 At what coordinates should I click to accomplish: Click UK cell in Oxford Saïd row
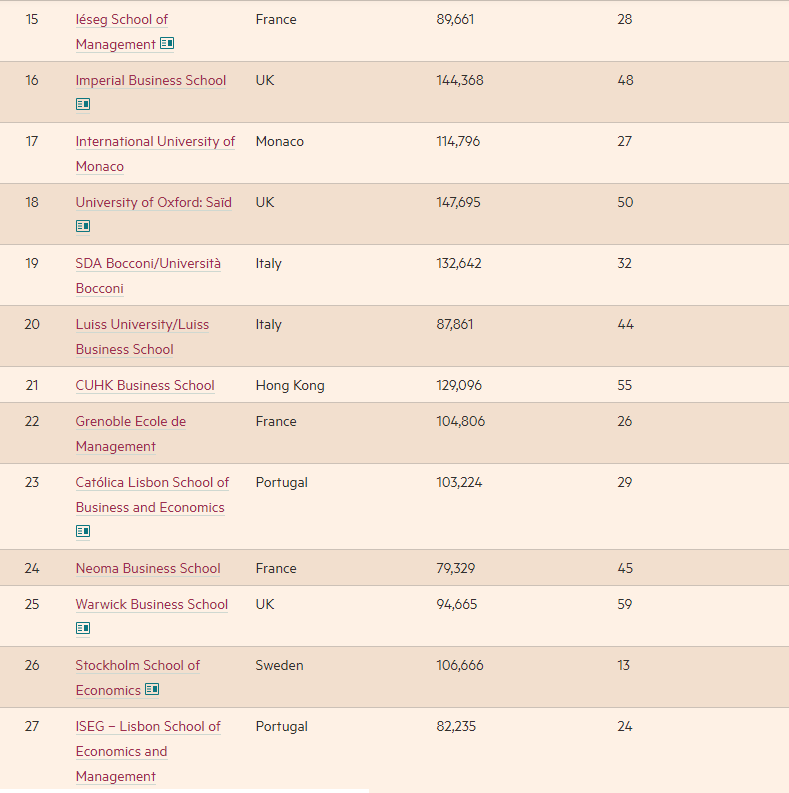(265, 202)
